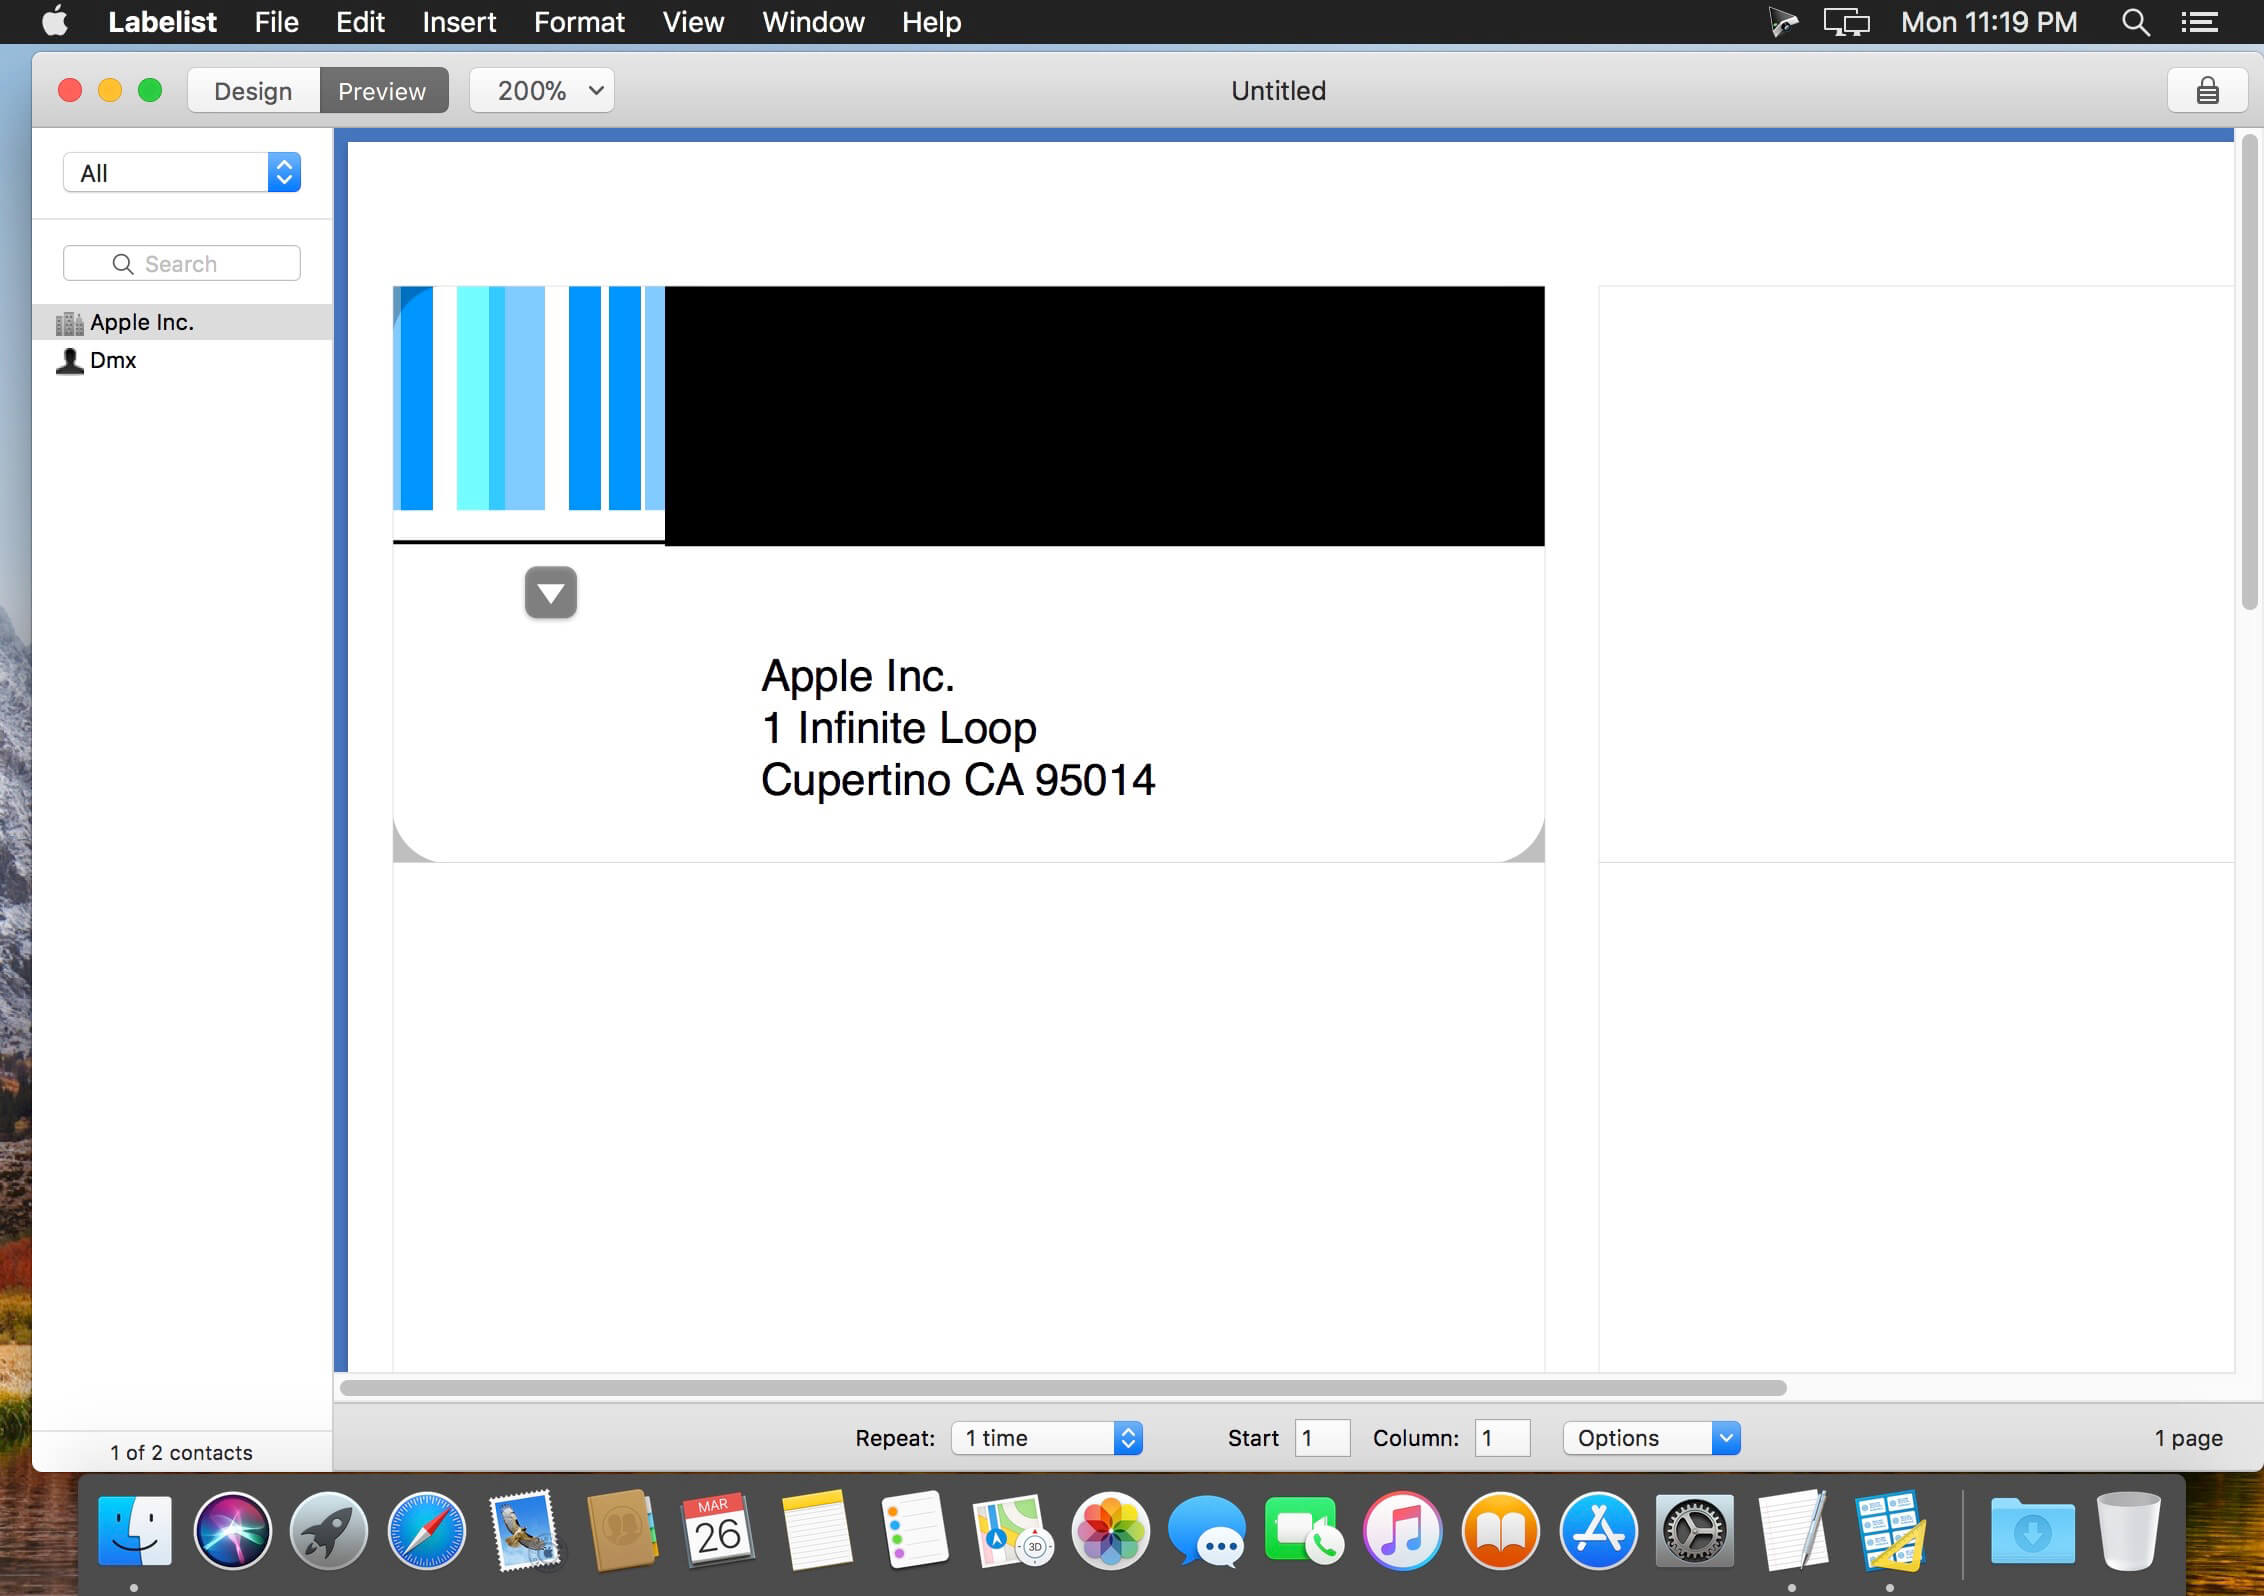
Task: Open the Trash in the Dock
Action: (2129, 1530)
